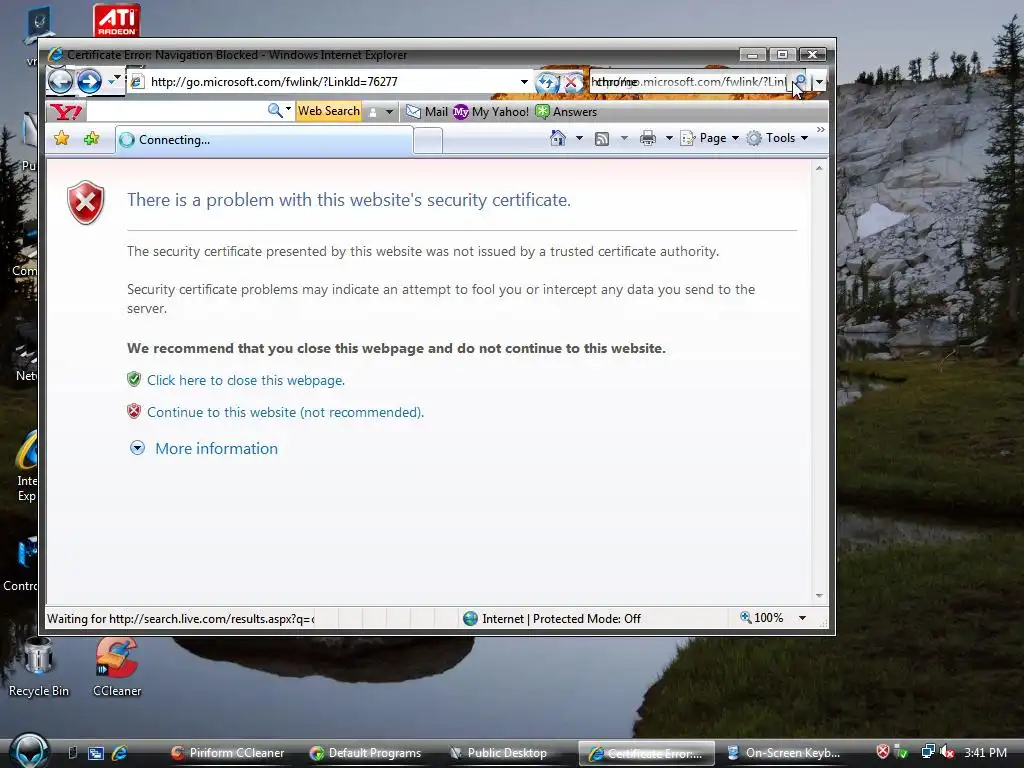Open the Page menu
Image resolution: width=1024 pixels, height=768 pixels.
click(710, 138)
